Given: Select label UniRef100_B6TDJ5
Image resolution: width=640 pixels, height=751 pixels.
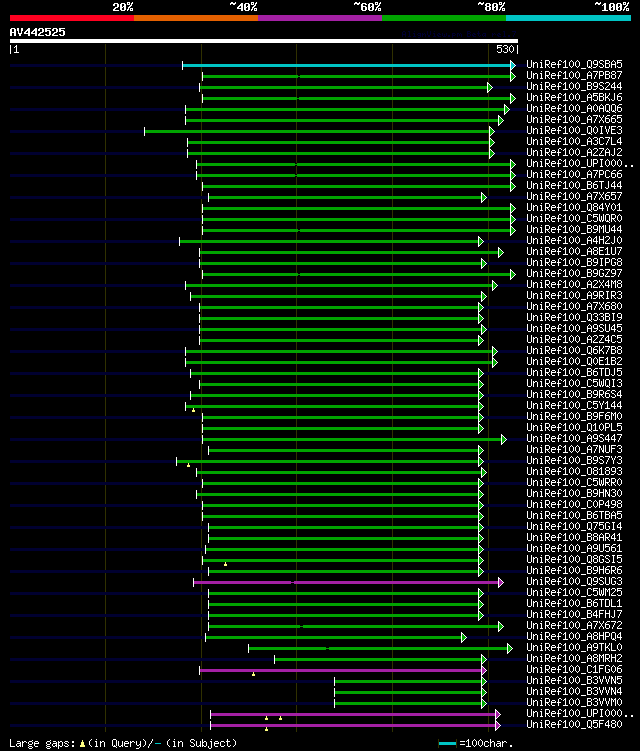Looking at the screenshot, I should (574, 373).
